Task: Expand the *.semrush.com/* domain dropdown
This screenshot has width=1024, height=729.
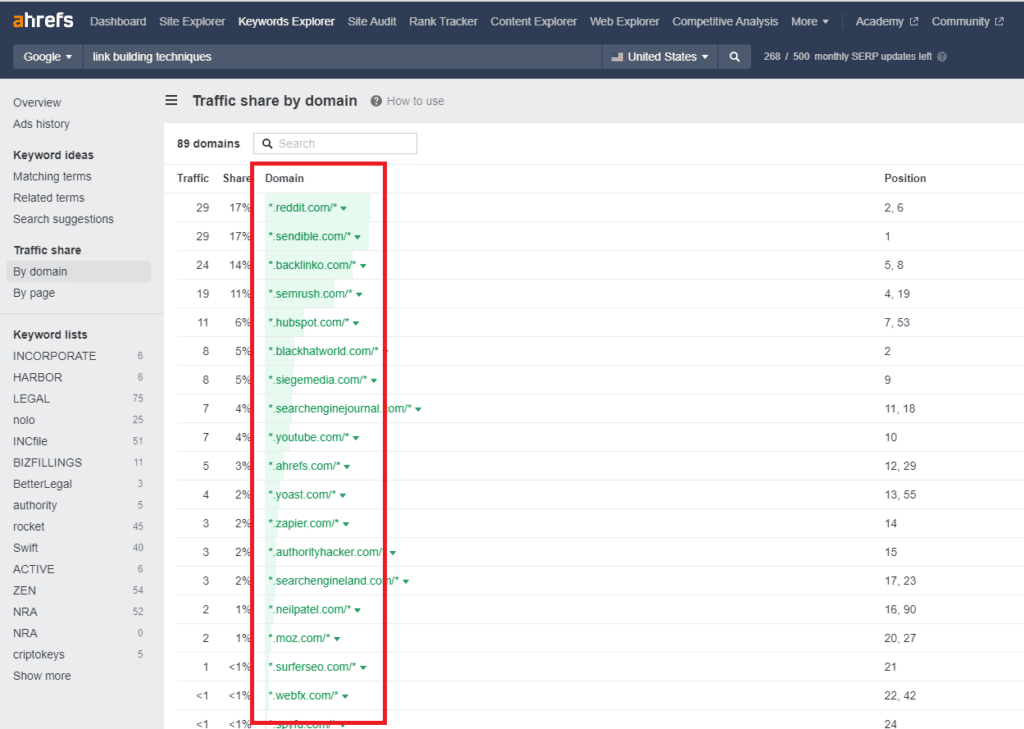Action: [360, 295]
